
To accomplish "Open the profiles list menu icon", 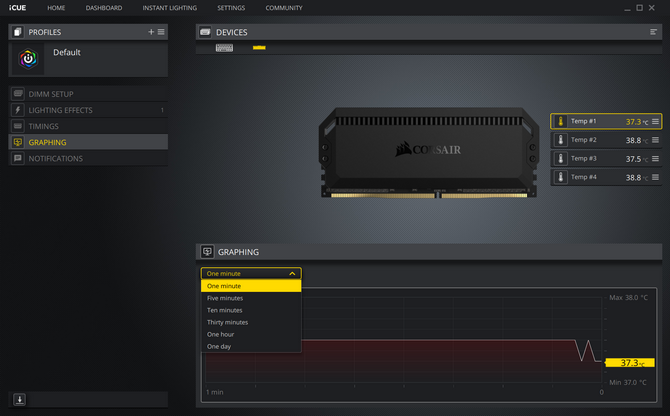I will tap(161, 32).
